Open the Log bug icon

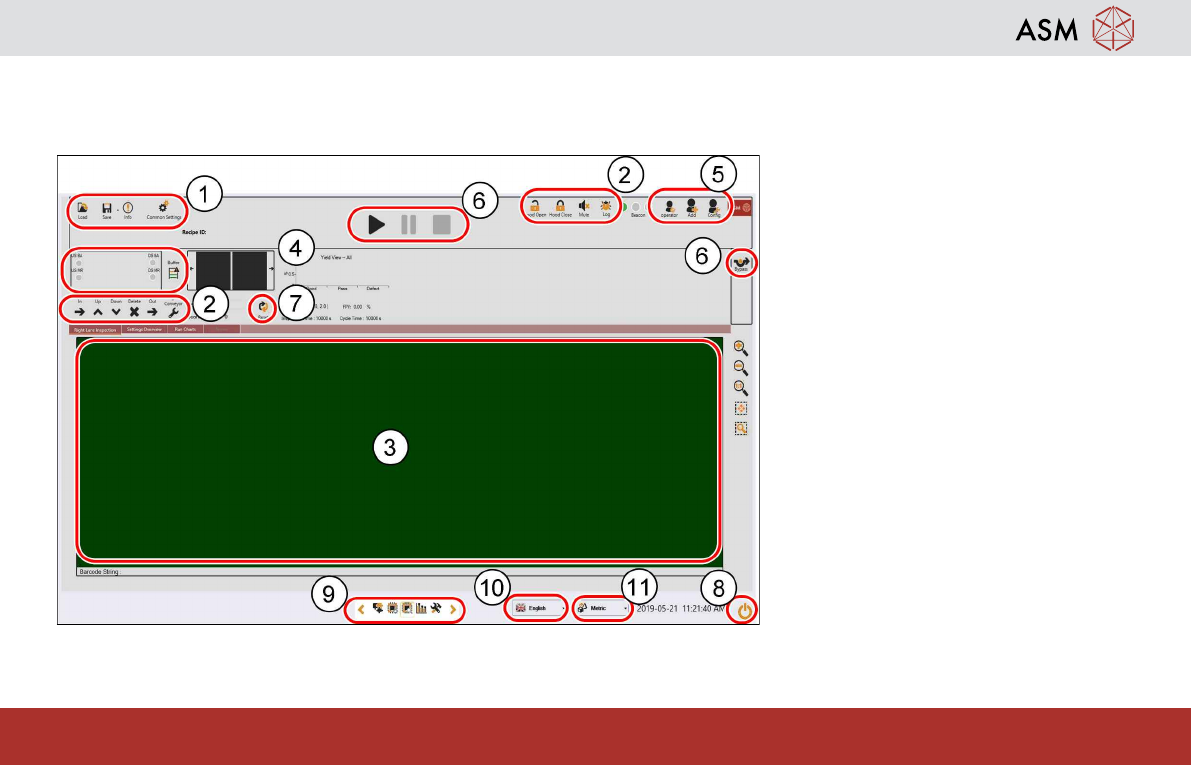[x=605, y=206]
